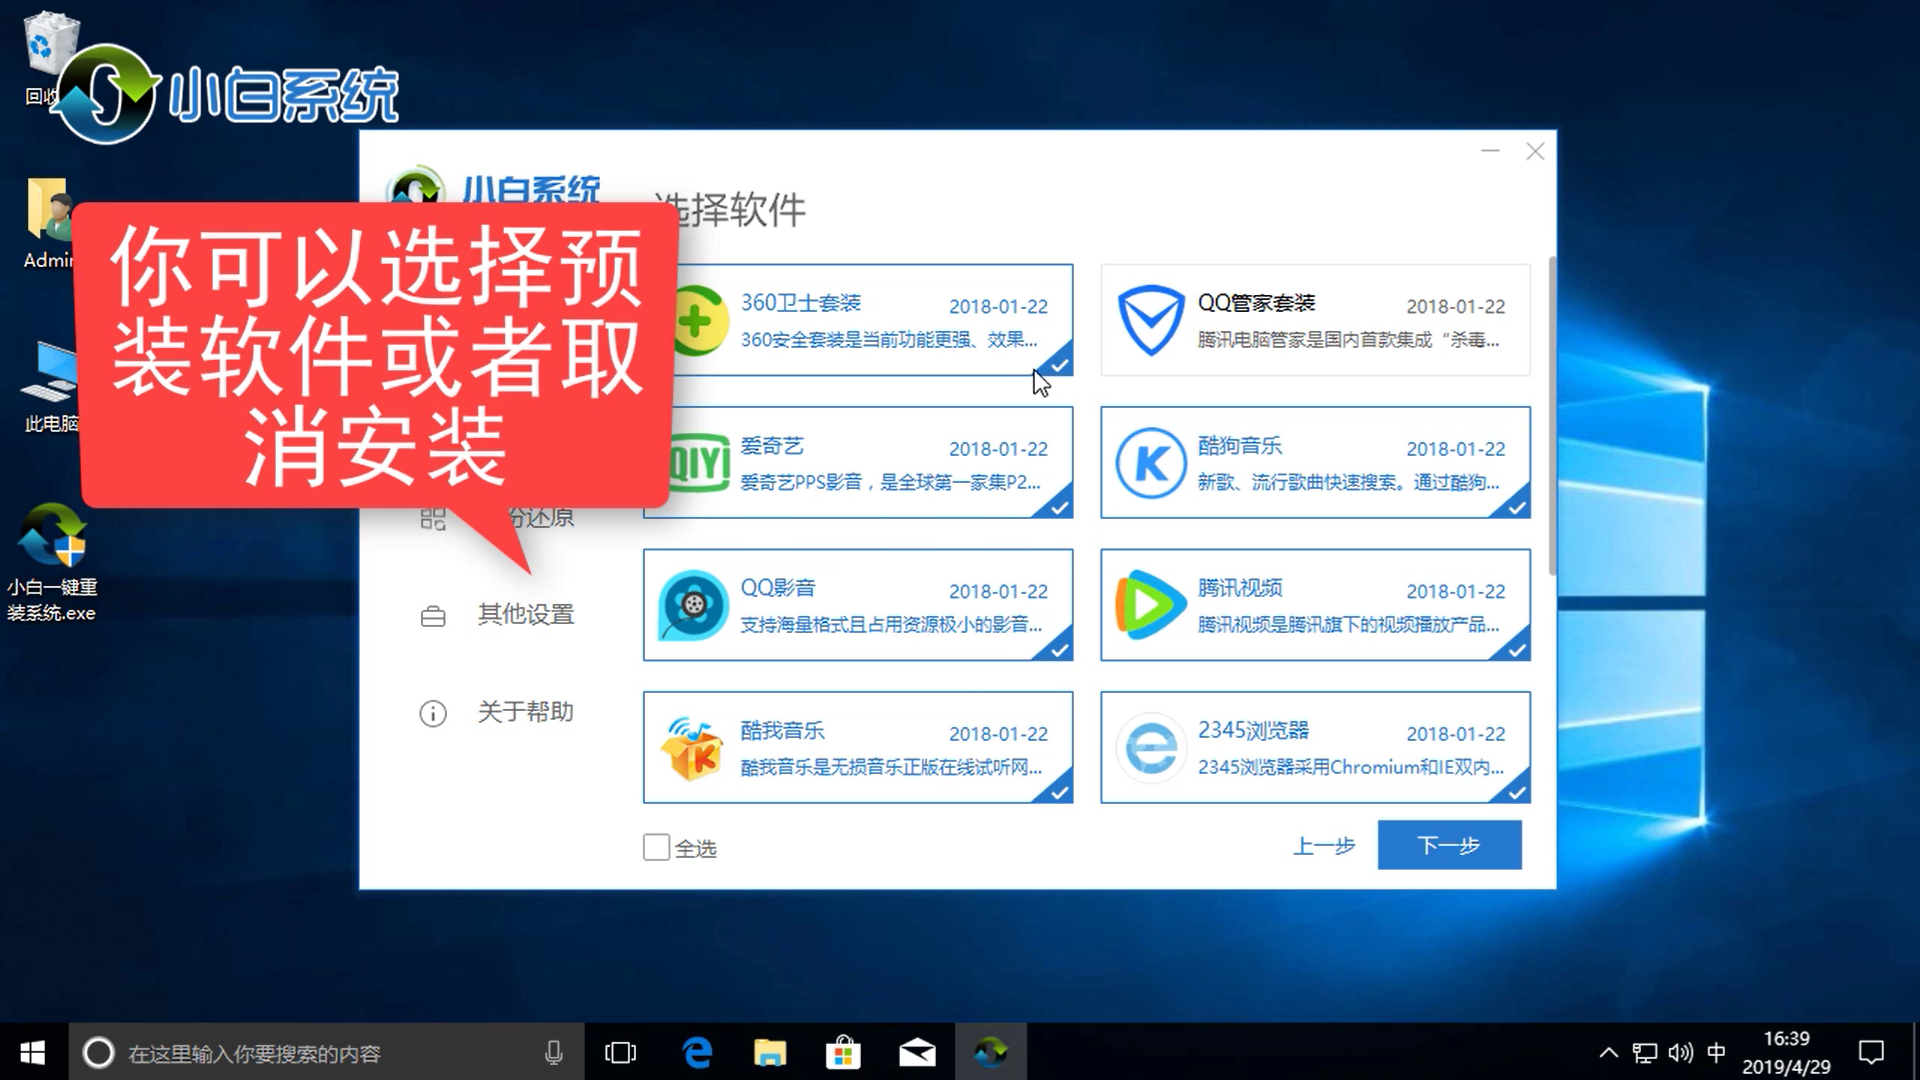The width and height of the screenshot is (1920, 1080).
Task: Click the 关于帮助 info icon
Action: 433,713
